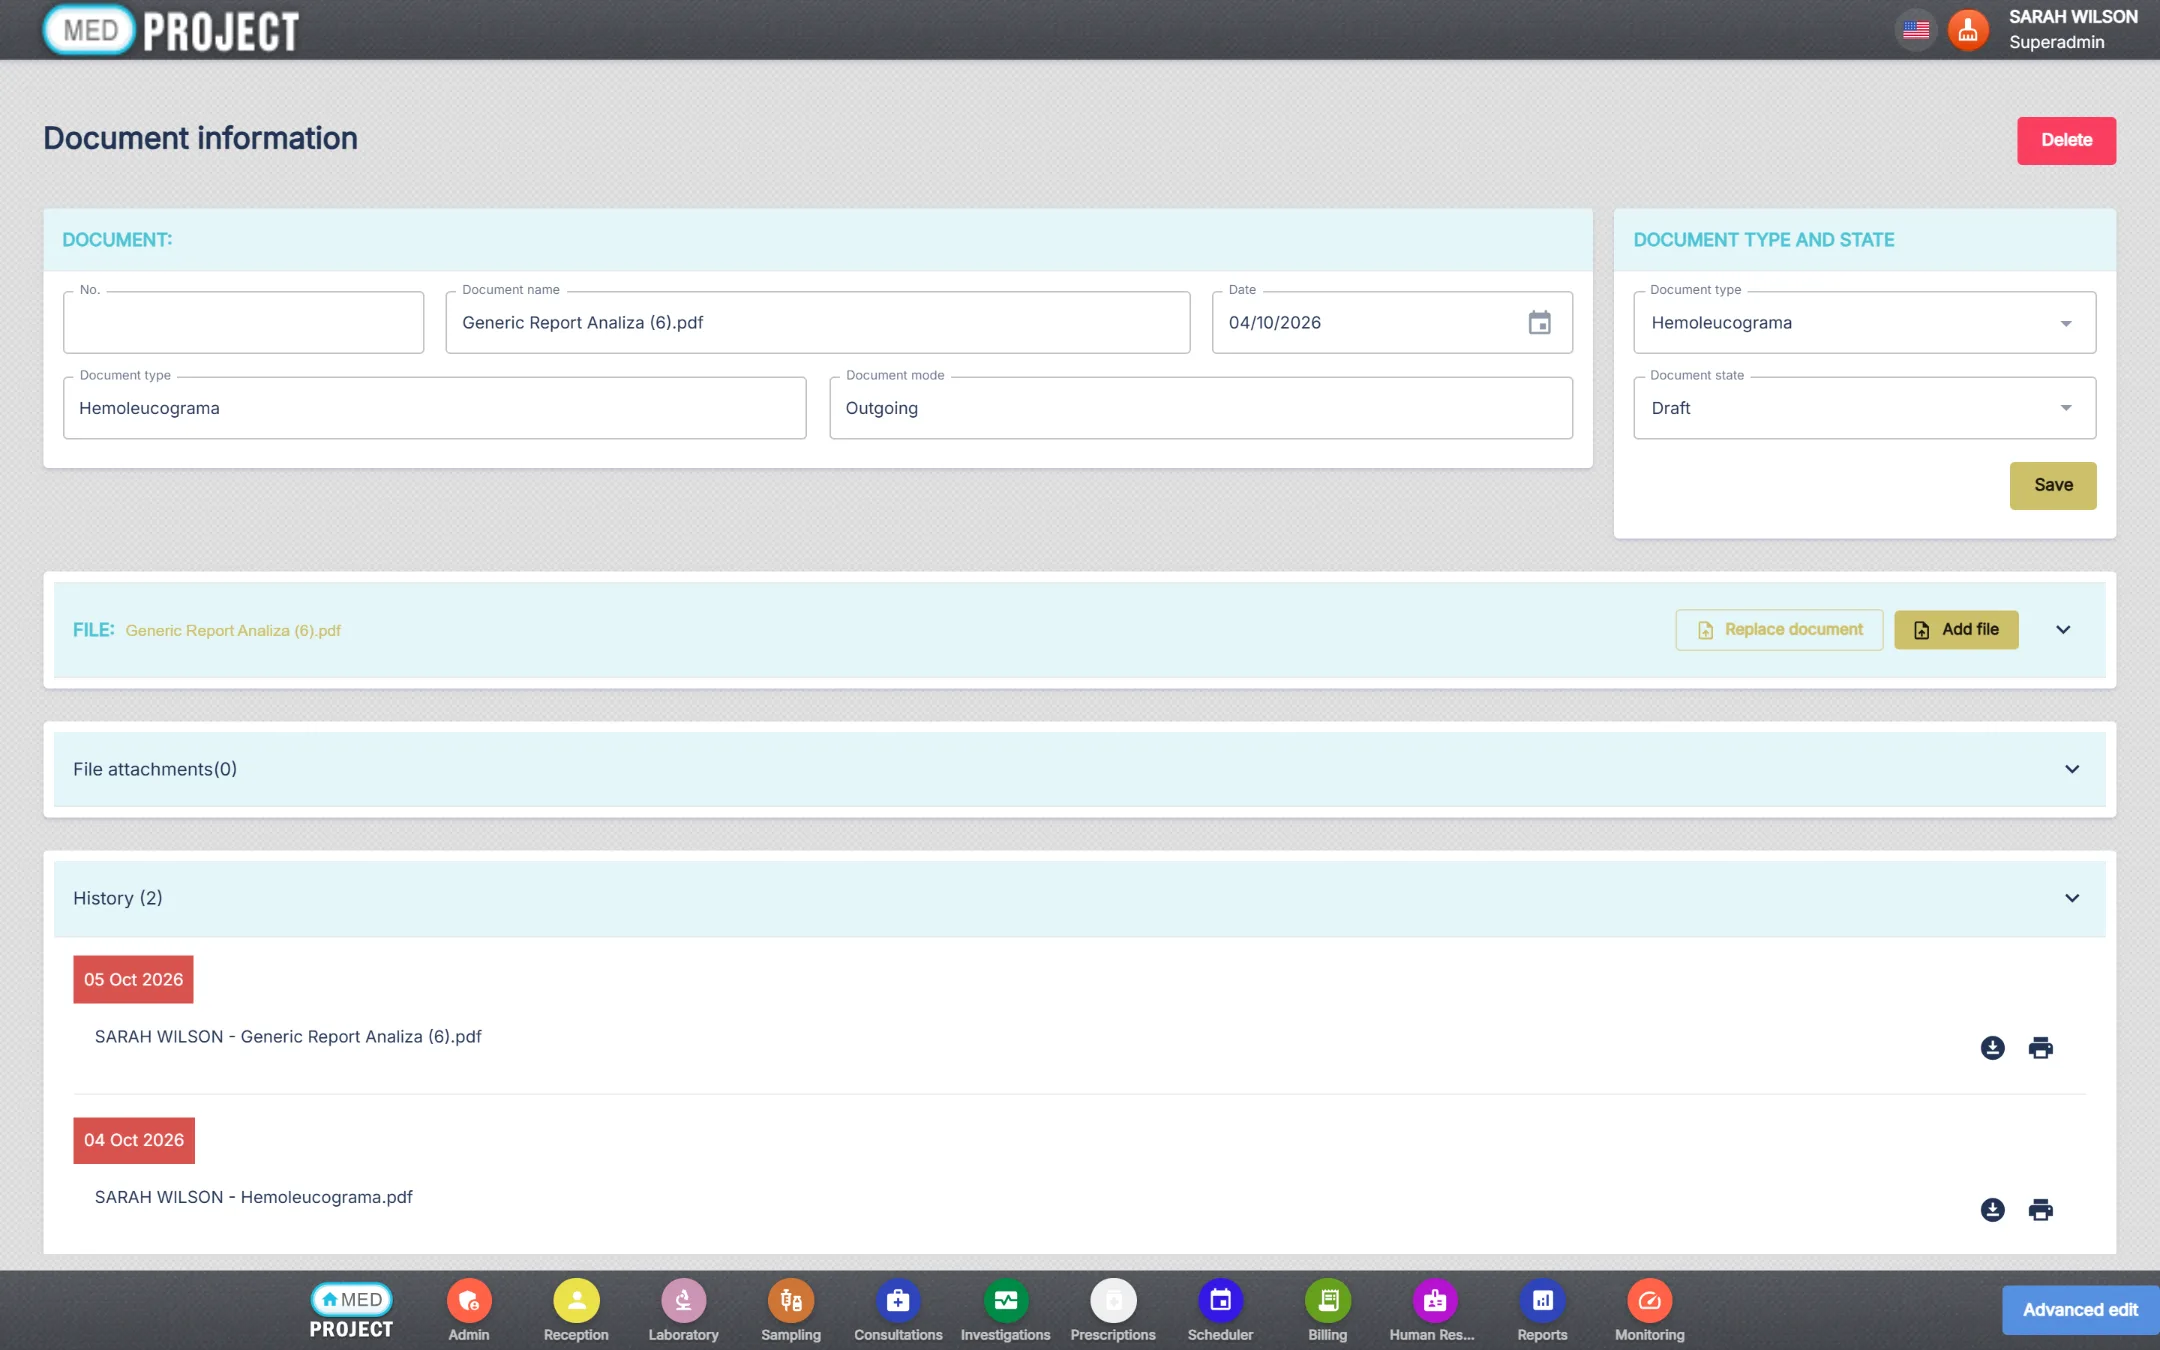Click SARAH WILSON - Generic Report Analiza history entry

(288, 1037)
